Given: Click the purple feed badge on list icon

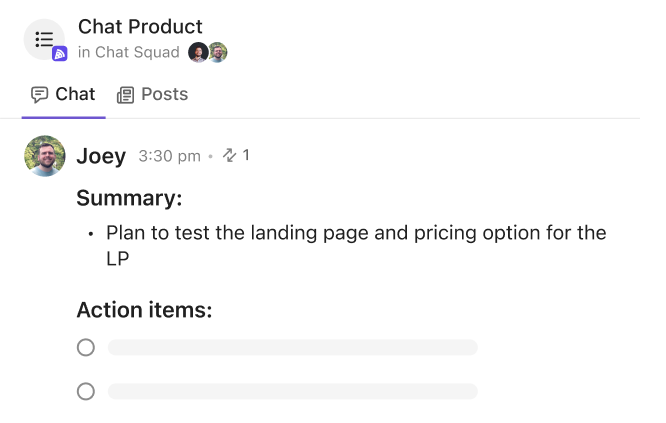Looking at the screenshot, I should (x=59, y=54).
